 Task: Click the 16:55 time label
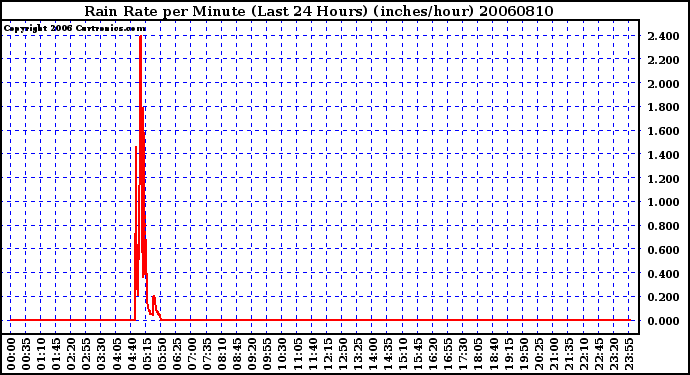tap(448, 354)
